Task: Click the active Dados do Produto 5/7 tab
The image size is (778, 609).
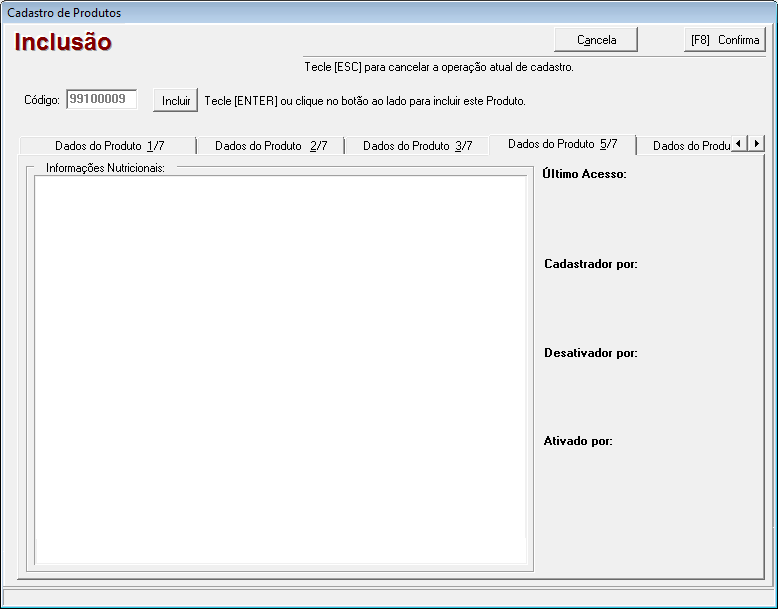Action: coord(562,144)
